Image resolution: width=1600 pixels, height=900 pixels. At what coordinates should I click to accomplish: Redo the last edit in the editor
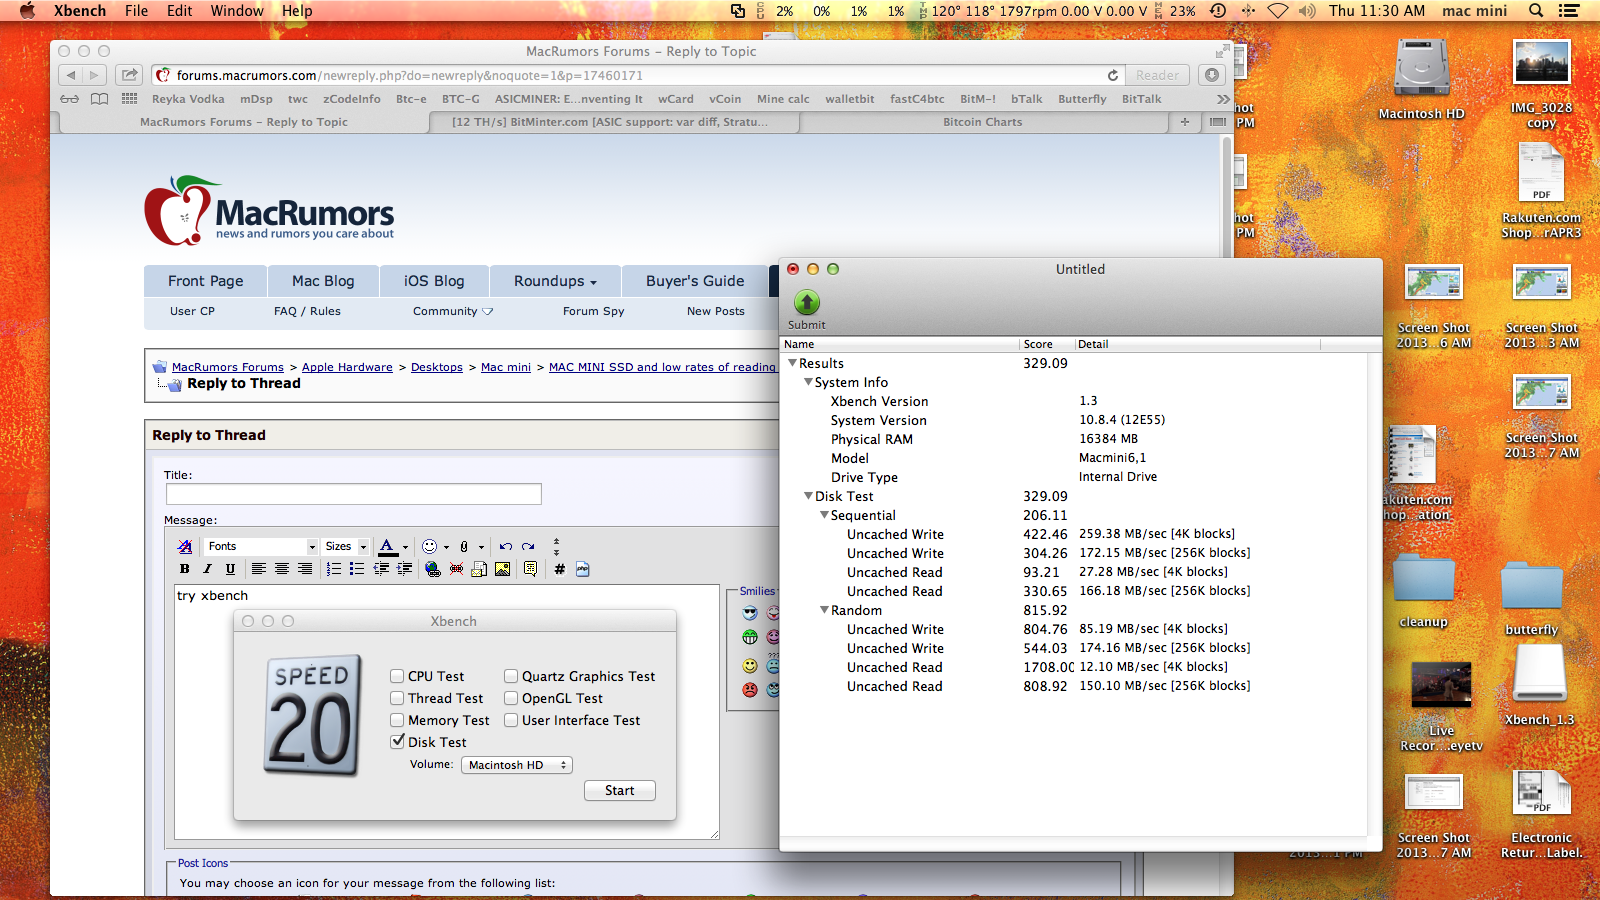(528, 546)
